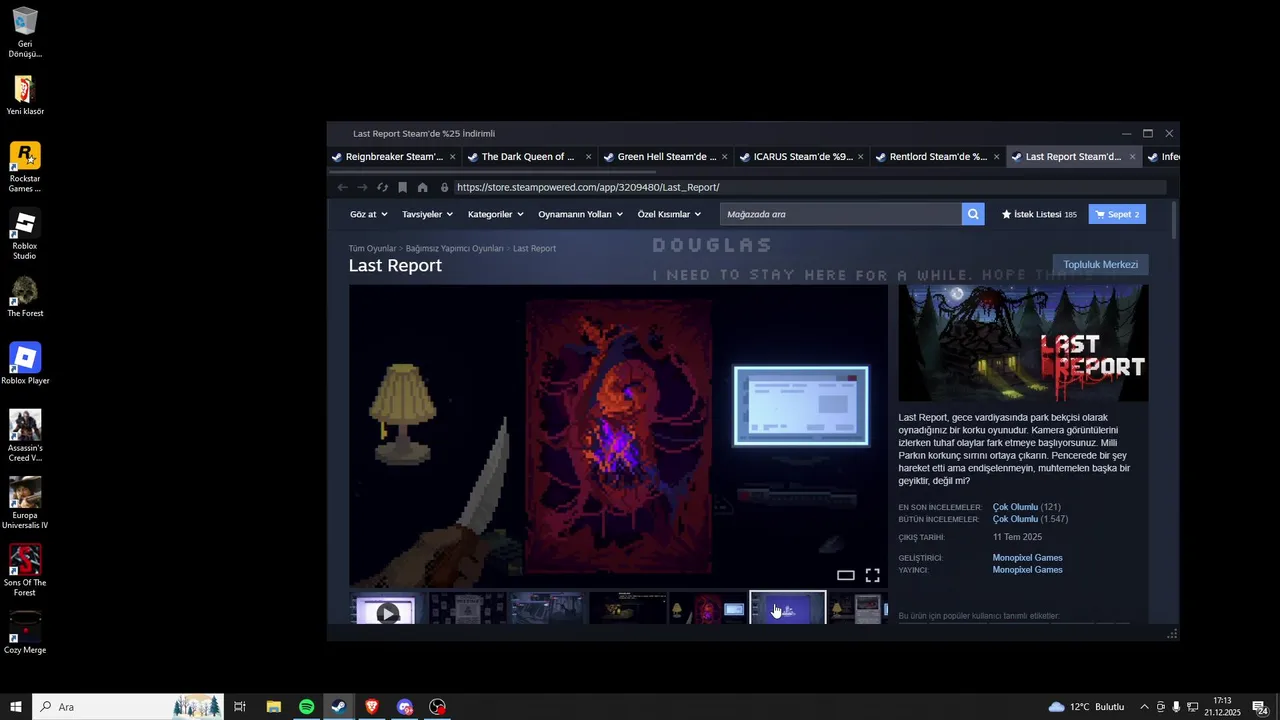Select Rockstar Games launcher desktop icon
The image size is (1280, 720).
pos(25,167)
